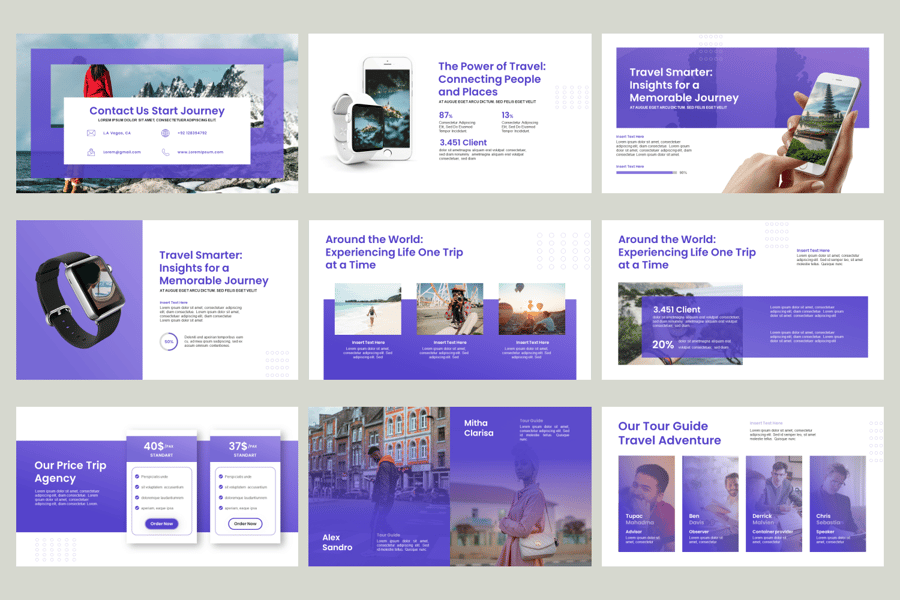The width and height of the screenshot is (900, 600).
Task: Click Chris Sebastia's tour guide card
Action: tap(837, 504)
